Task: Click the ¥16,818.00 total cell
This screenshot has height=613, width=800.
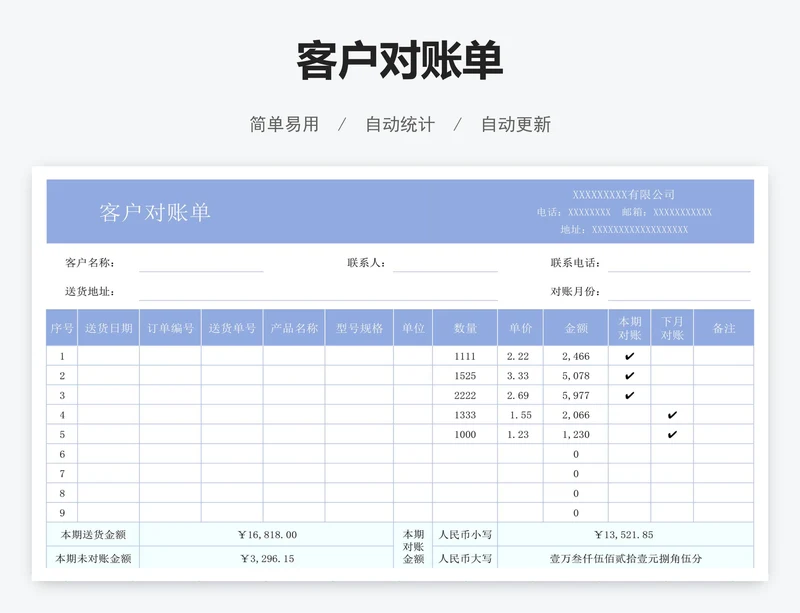Action: [267, 534]
